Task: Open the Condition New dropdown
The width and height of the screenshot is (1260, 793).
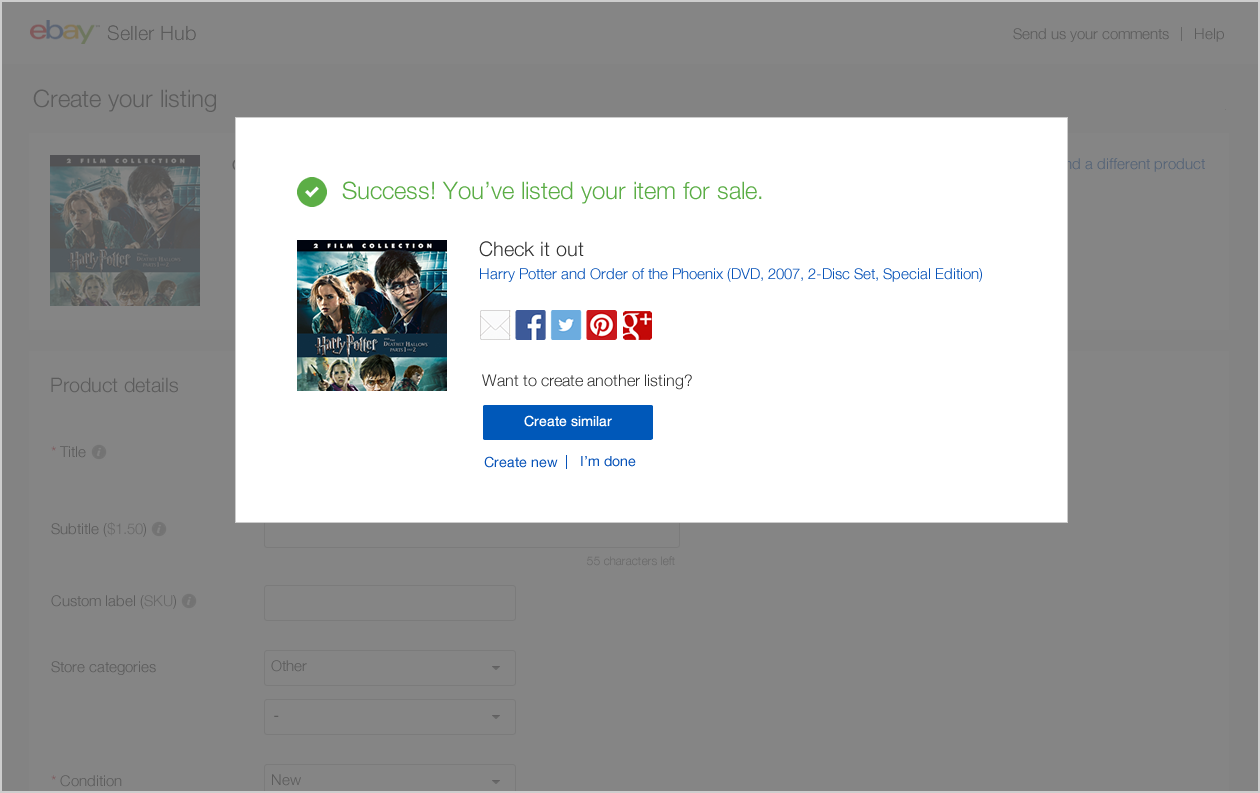Action: tap(390, 779)
